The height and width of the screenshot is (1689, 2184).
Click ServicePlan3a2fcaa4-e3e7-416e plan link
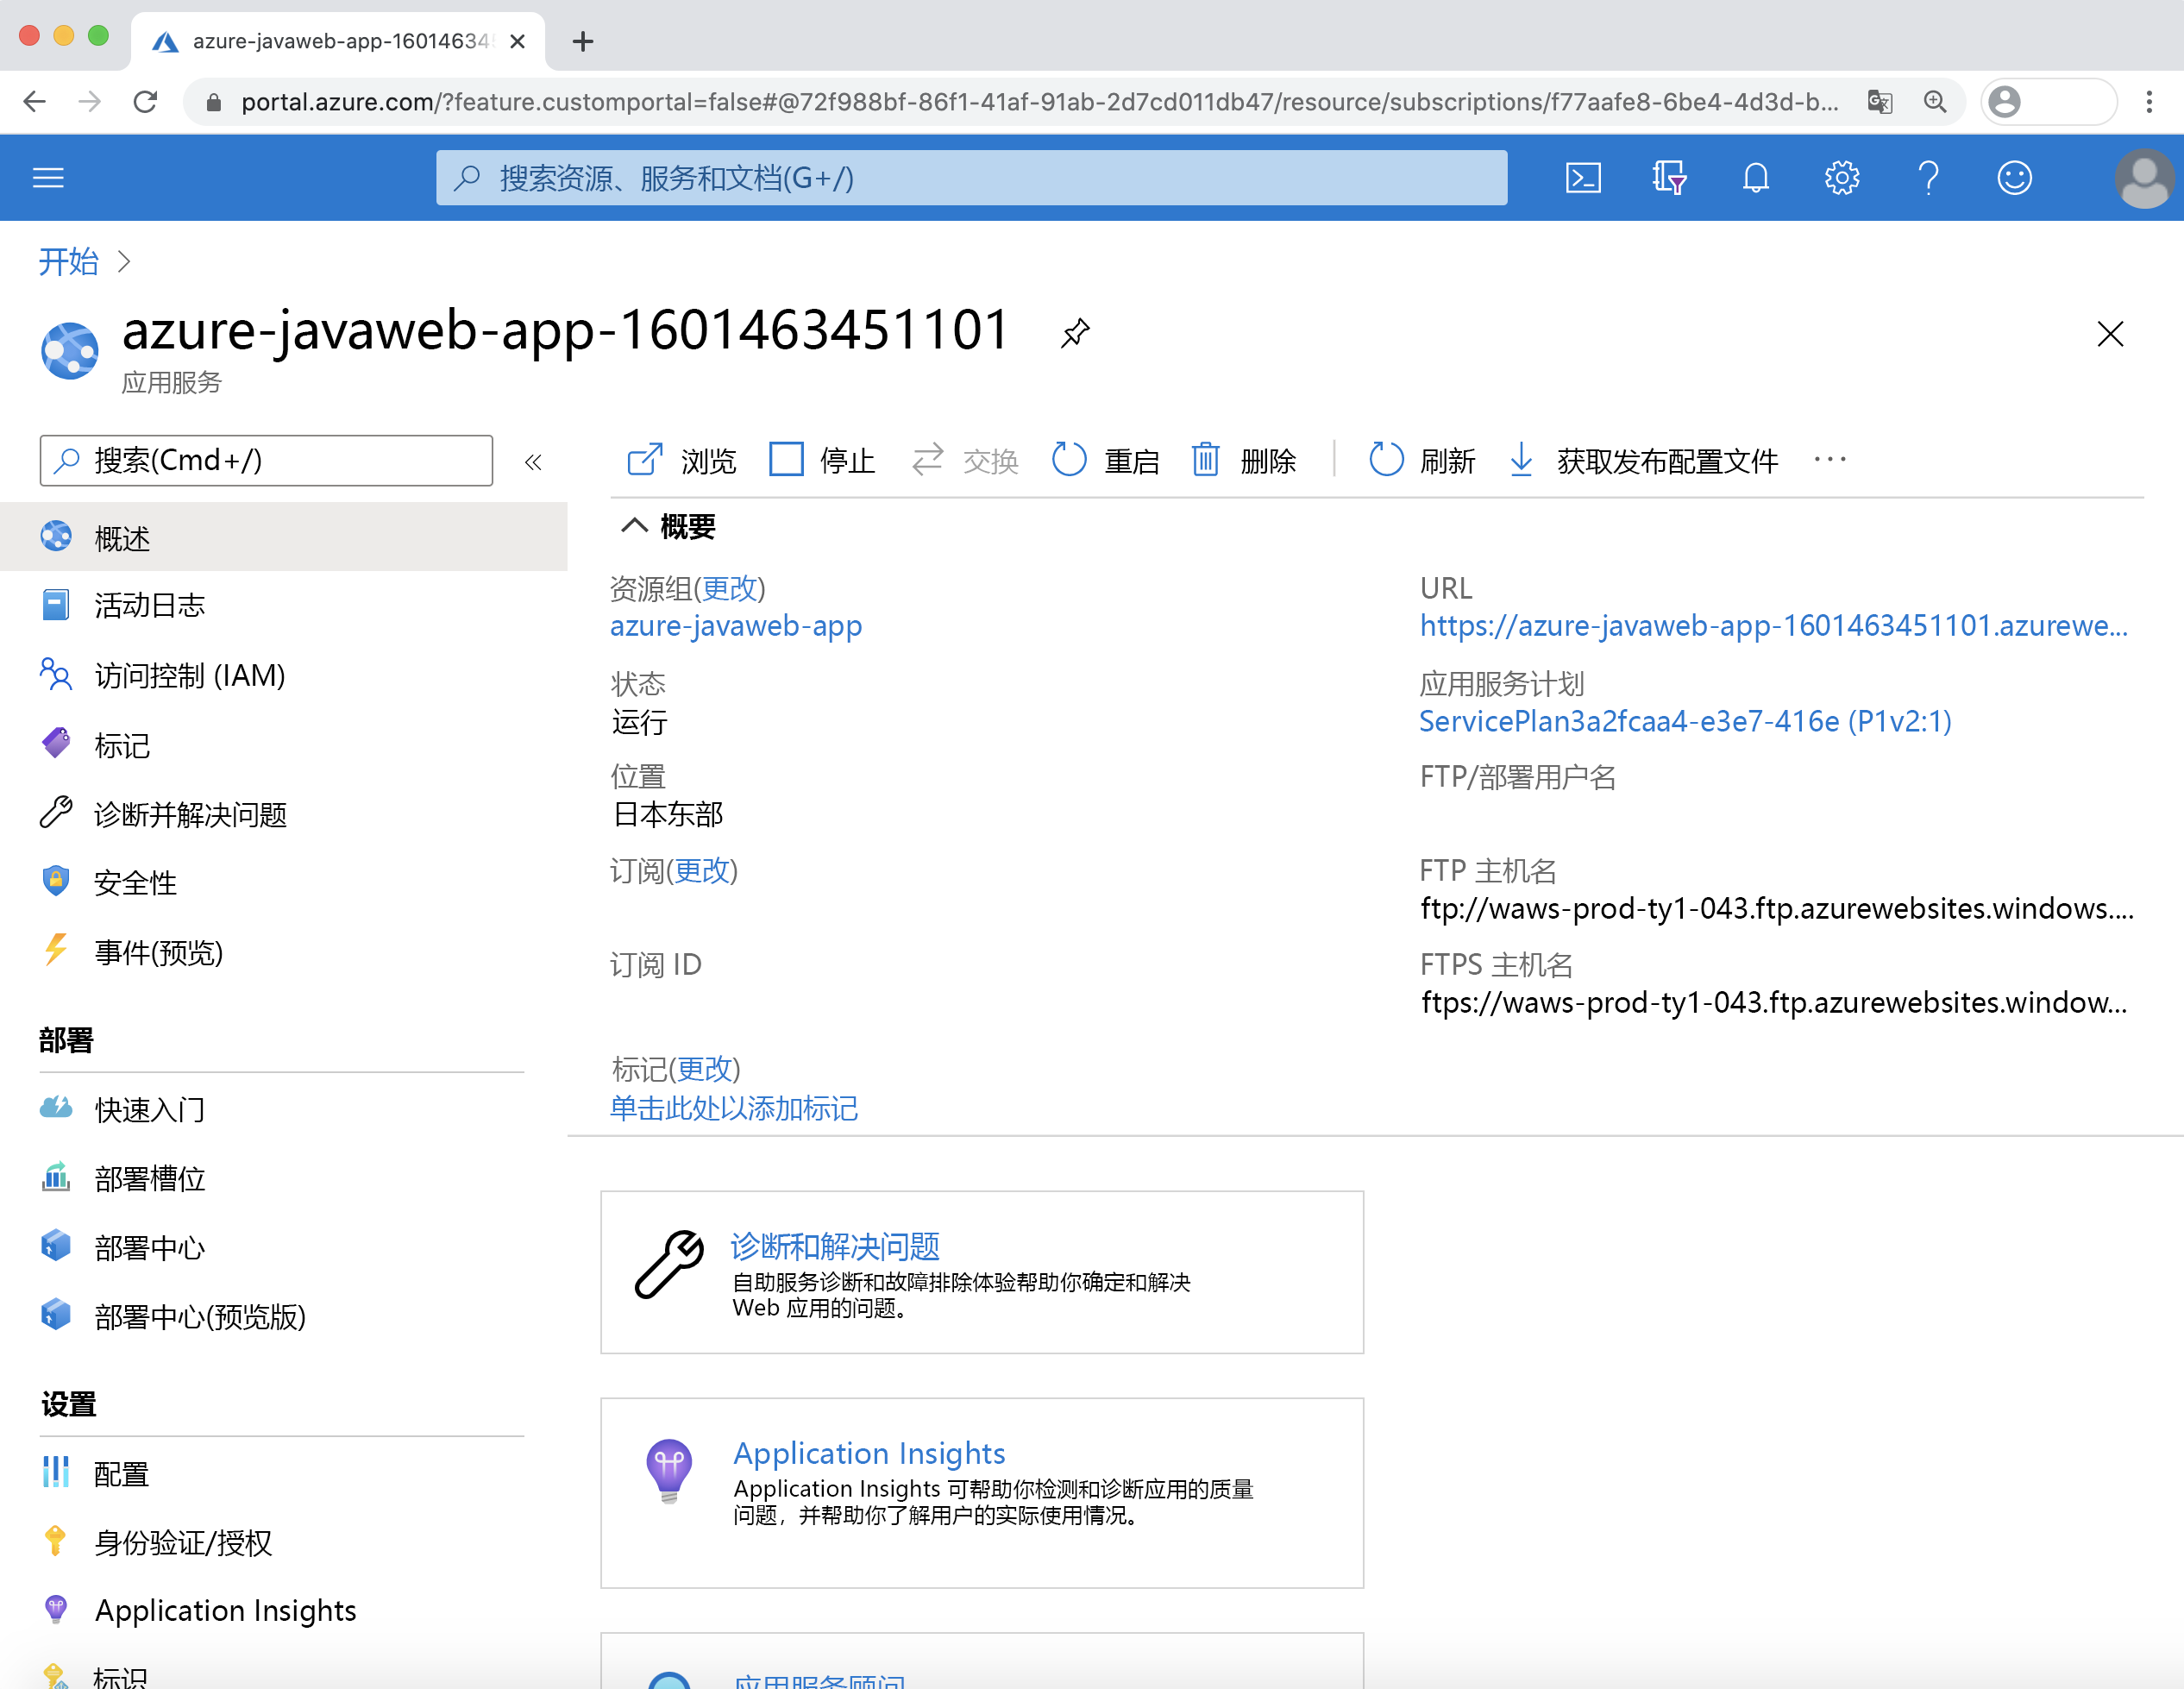click(x=1684, y=719)
